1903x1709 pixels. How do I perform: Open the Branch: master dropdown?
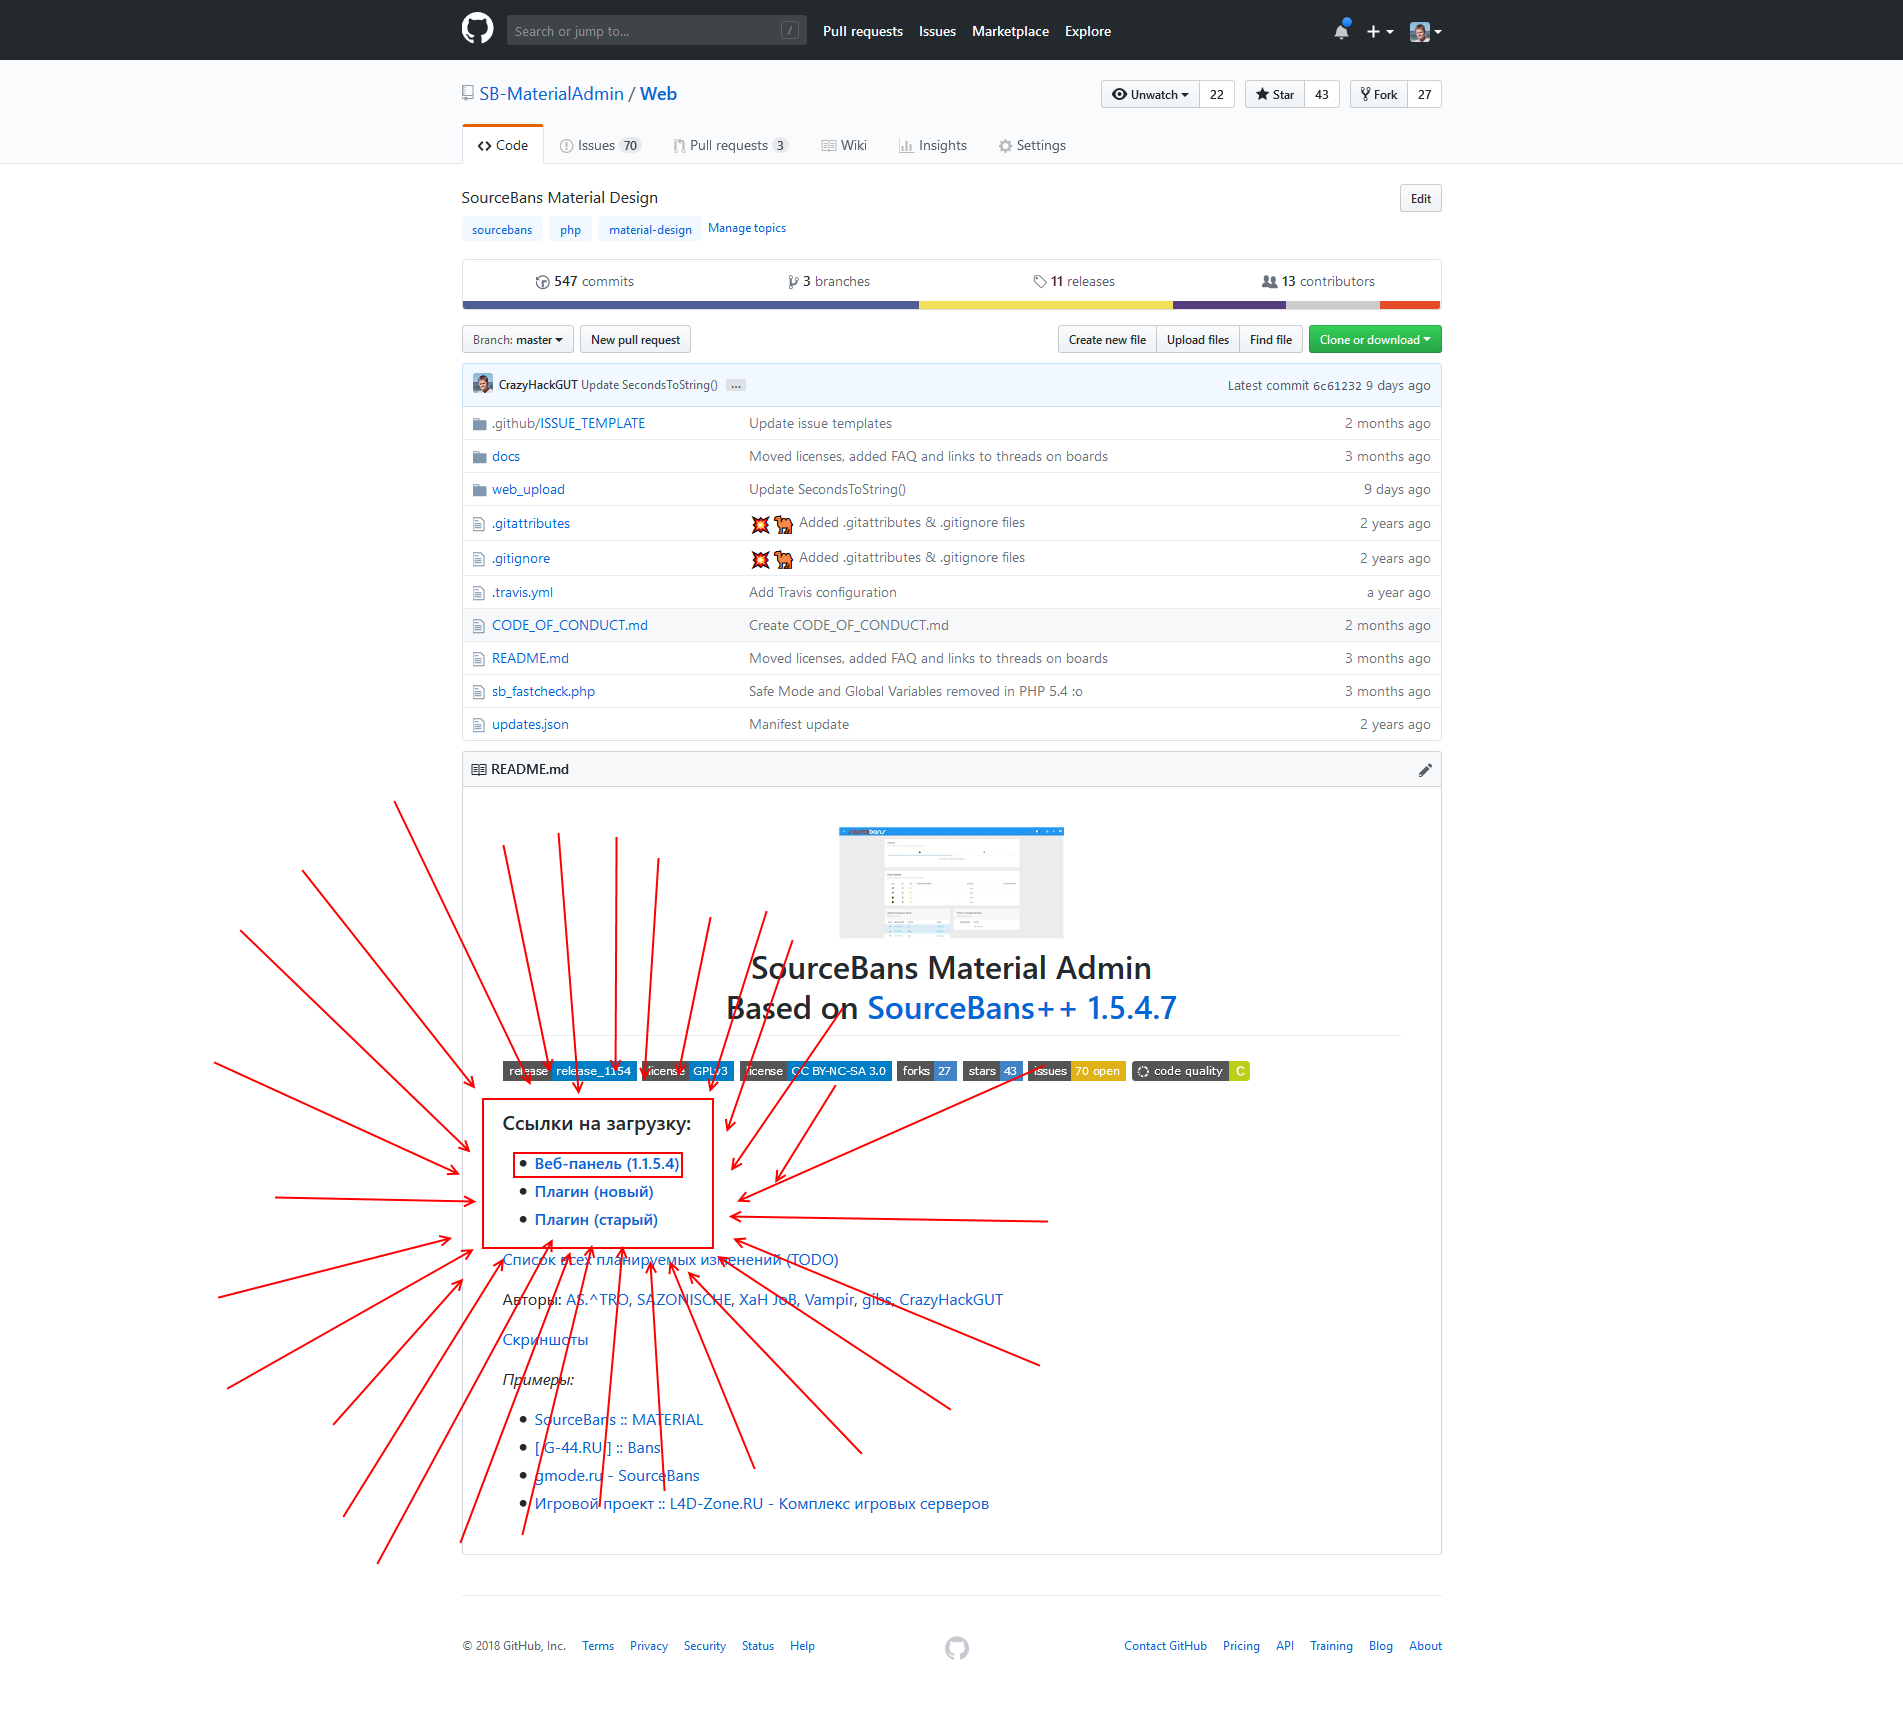(517, 339)
